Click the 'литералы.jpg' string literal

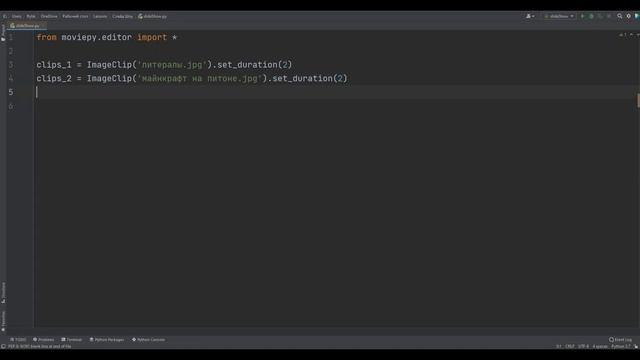[x=172, y=65]
